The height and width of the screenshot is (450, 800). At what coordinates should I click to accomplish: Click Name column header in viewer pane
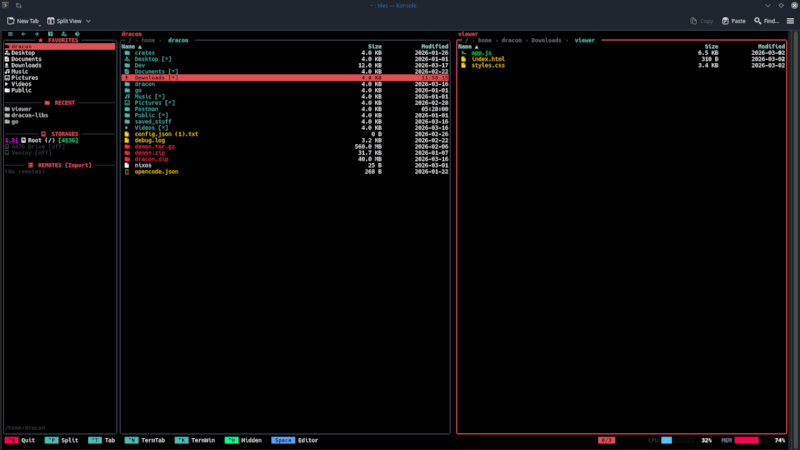(x=468, y=46)
